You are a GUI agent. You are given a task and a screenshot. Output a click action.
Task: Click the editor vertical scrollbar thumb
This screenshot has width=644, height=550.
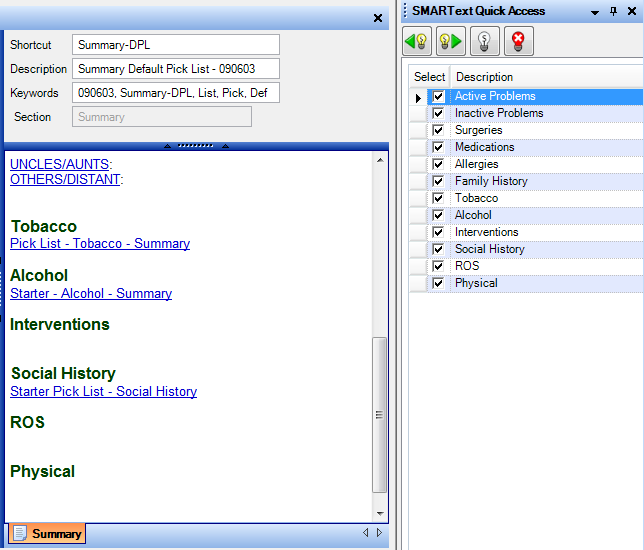tap(380, 415)
